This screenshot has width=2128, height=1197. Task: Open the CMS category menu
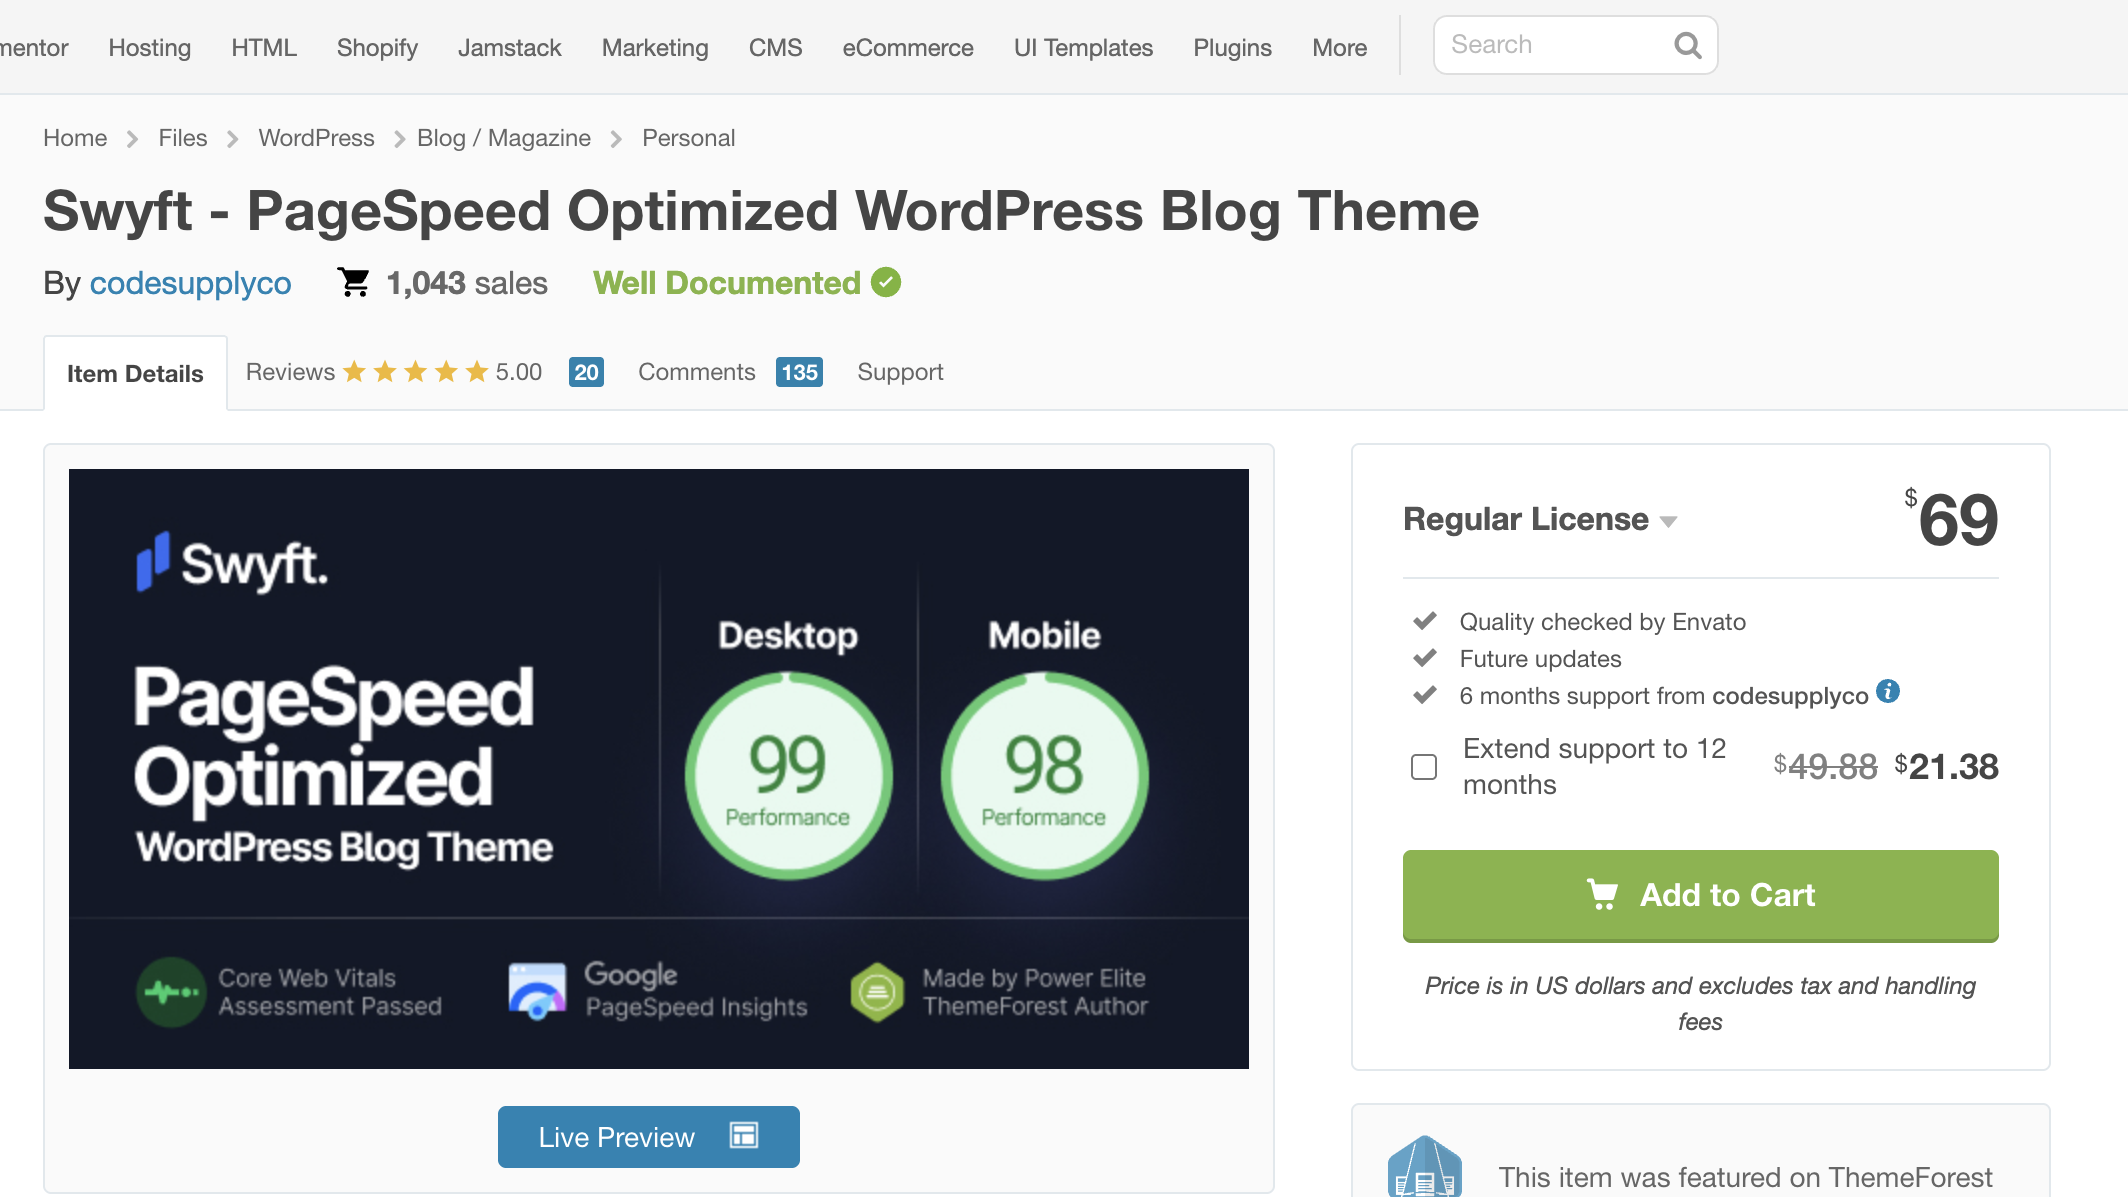[x=775, y=47]
